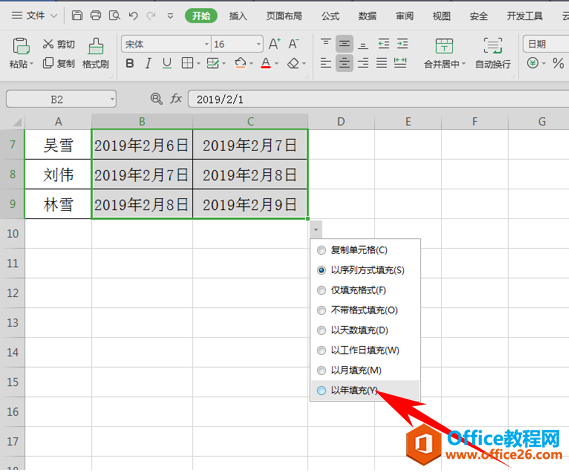
Task: Toggle italic formatting
Action: point(148,63)
